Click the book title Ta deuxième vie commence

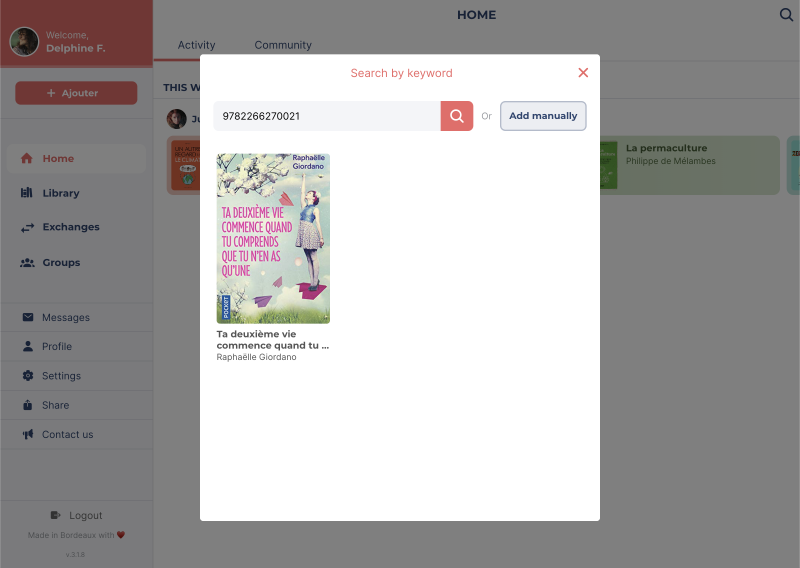pyautogui.click(x=272, y=339)
